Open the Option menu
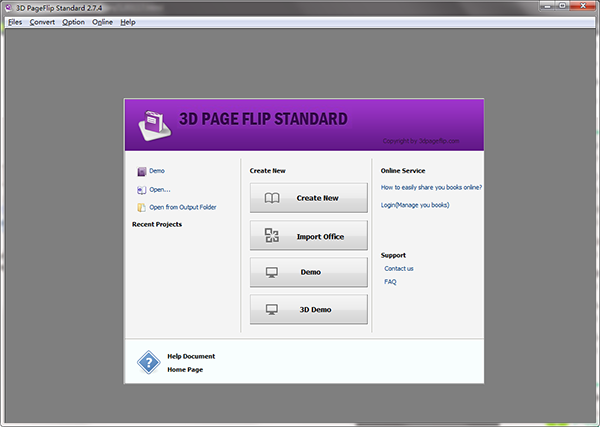The image size is (600, 427). pyautogui.click(x=73, y=22)
